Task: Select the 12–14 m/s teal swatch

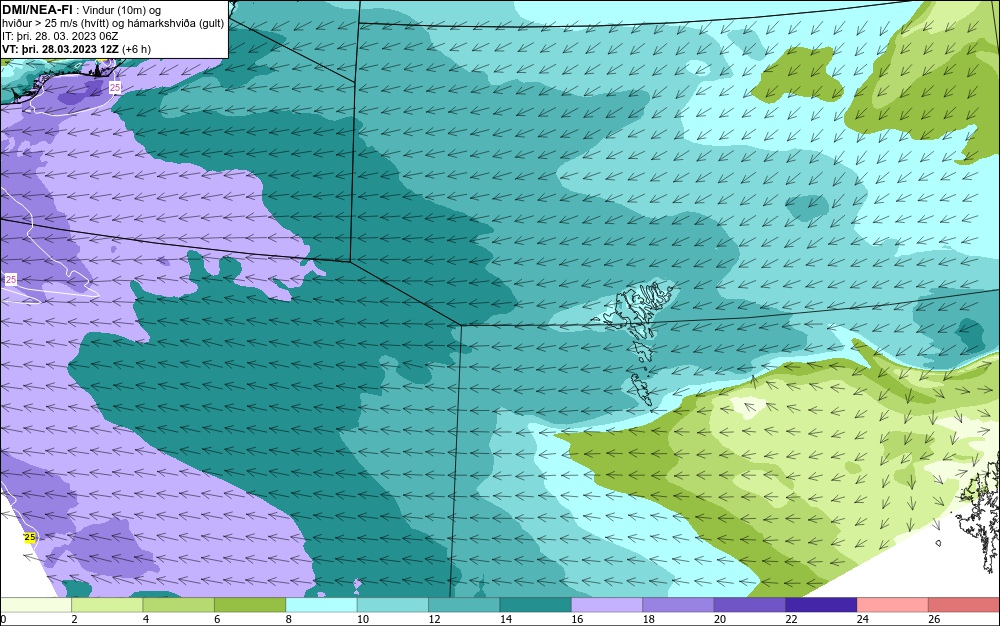Action: [x=464, y=605]
